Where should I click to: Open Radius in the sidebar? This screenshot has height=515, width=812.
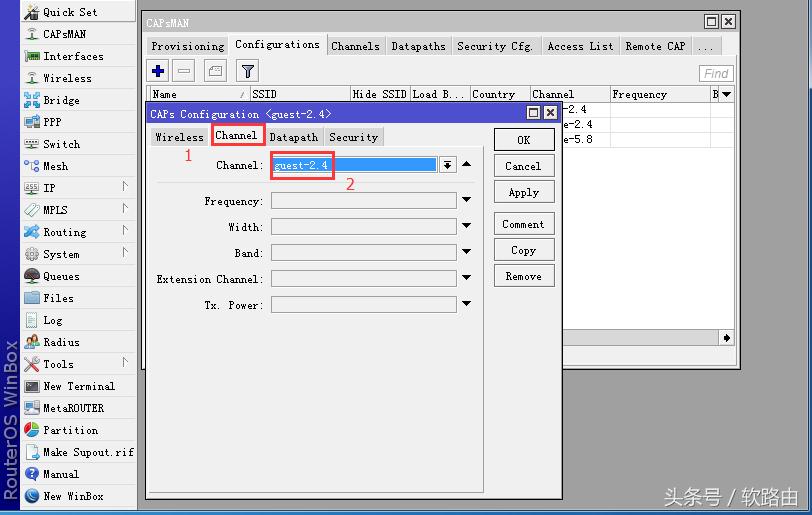(x=78, y=342)
